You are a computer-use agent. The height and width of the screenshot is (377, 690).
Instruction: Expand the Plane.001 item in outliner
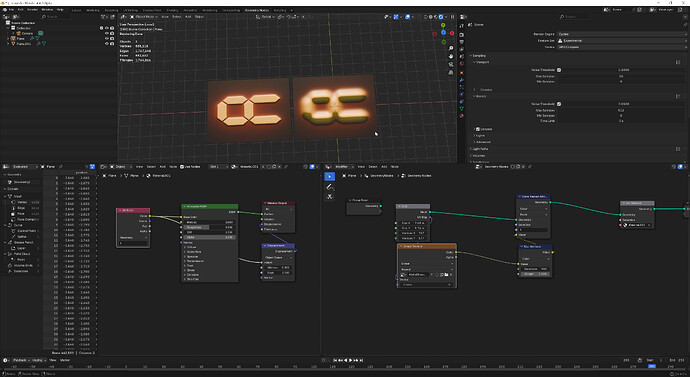coord(8,44)
